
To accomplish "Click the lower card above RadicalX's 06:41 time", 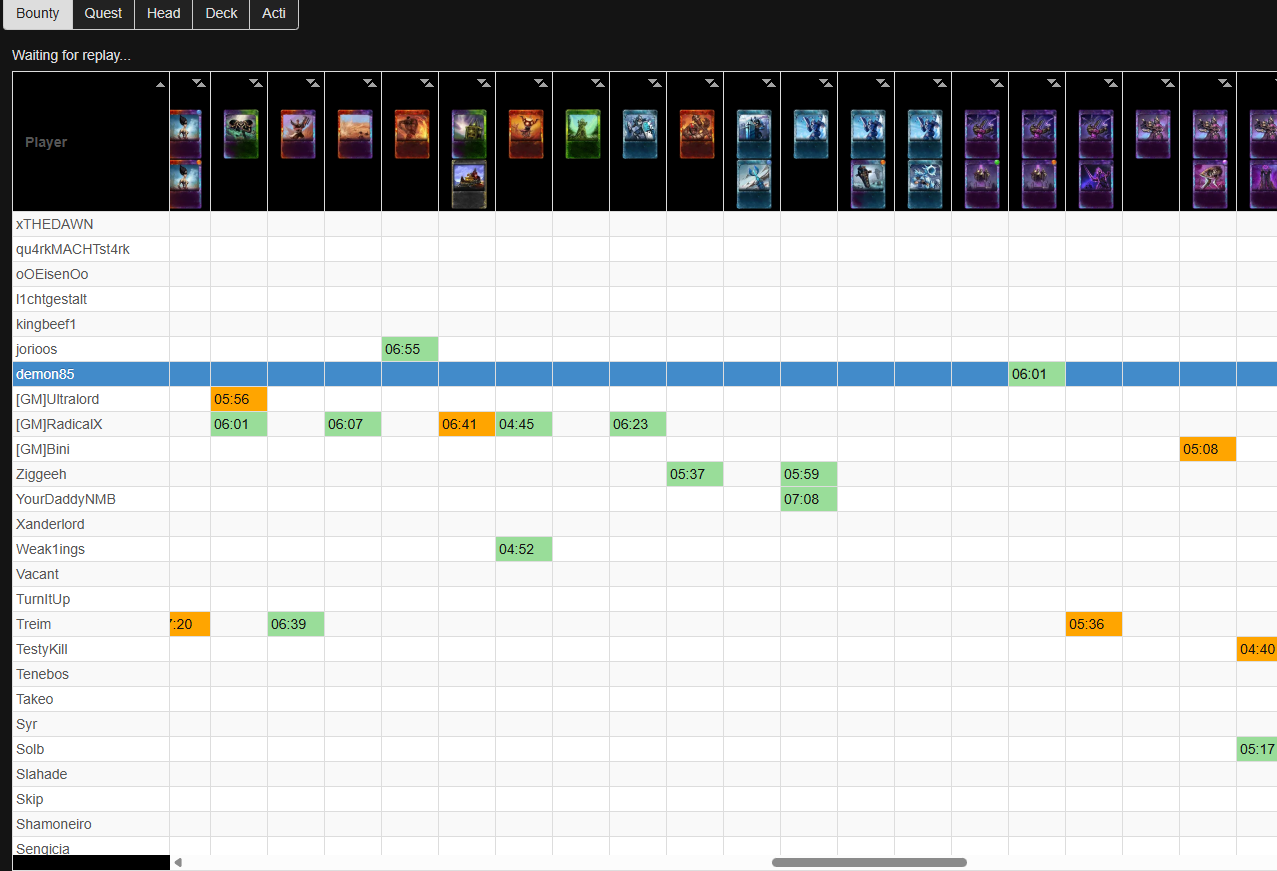I will [468, 184].
